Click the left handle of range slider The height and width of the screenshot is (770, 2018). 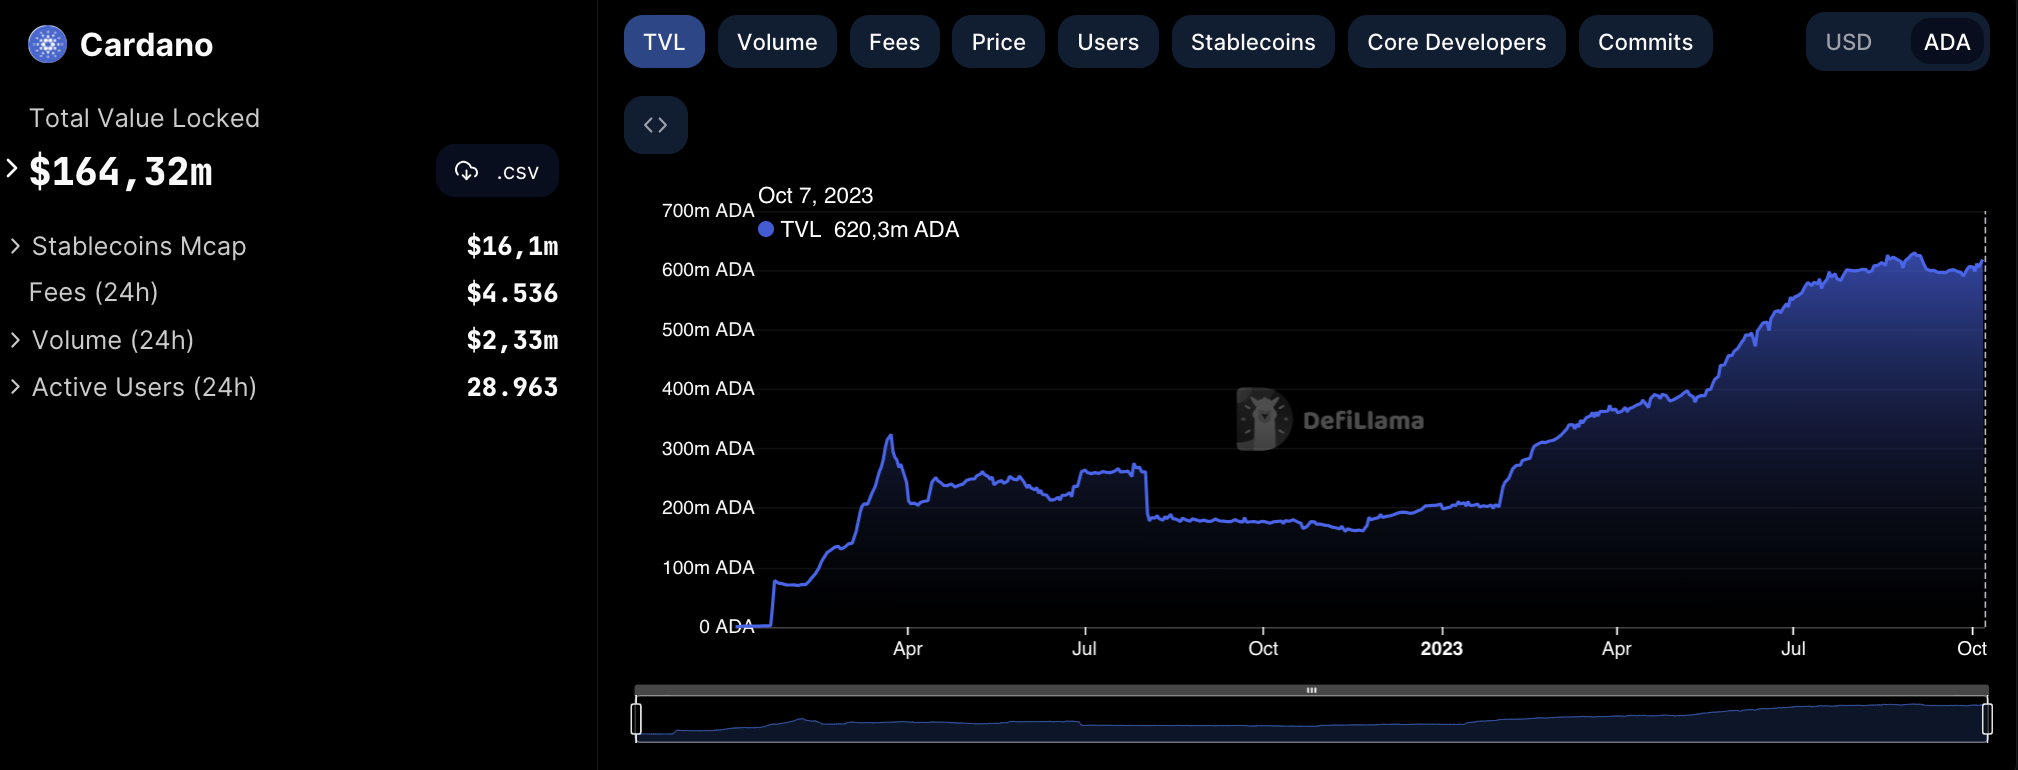point(636,719)
